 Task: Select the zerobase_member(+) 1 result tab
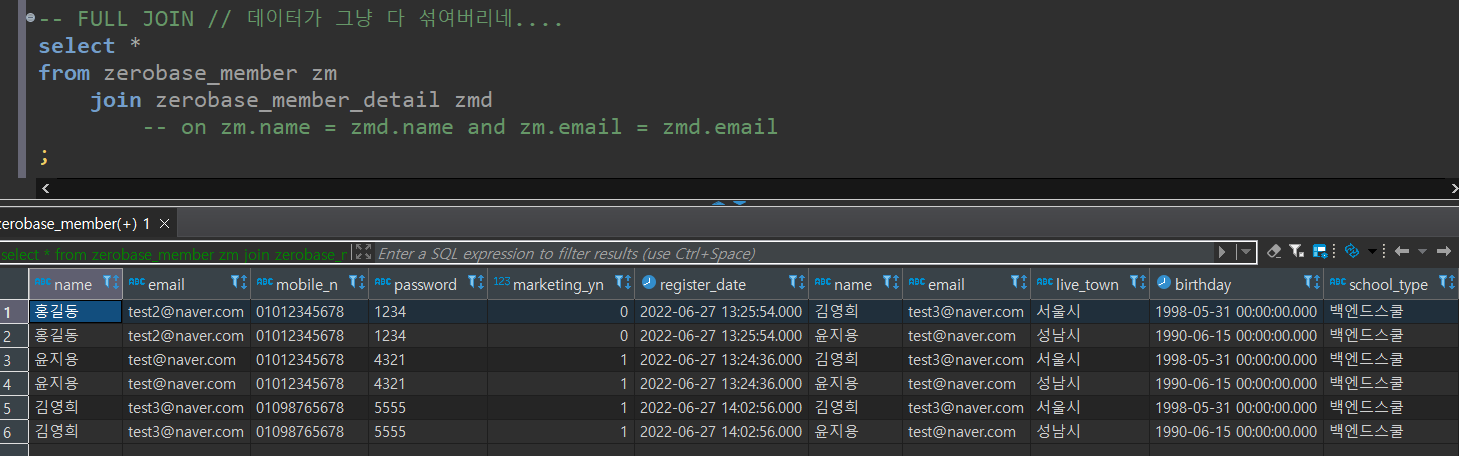[74, 223]
